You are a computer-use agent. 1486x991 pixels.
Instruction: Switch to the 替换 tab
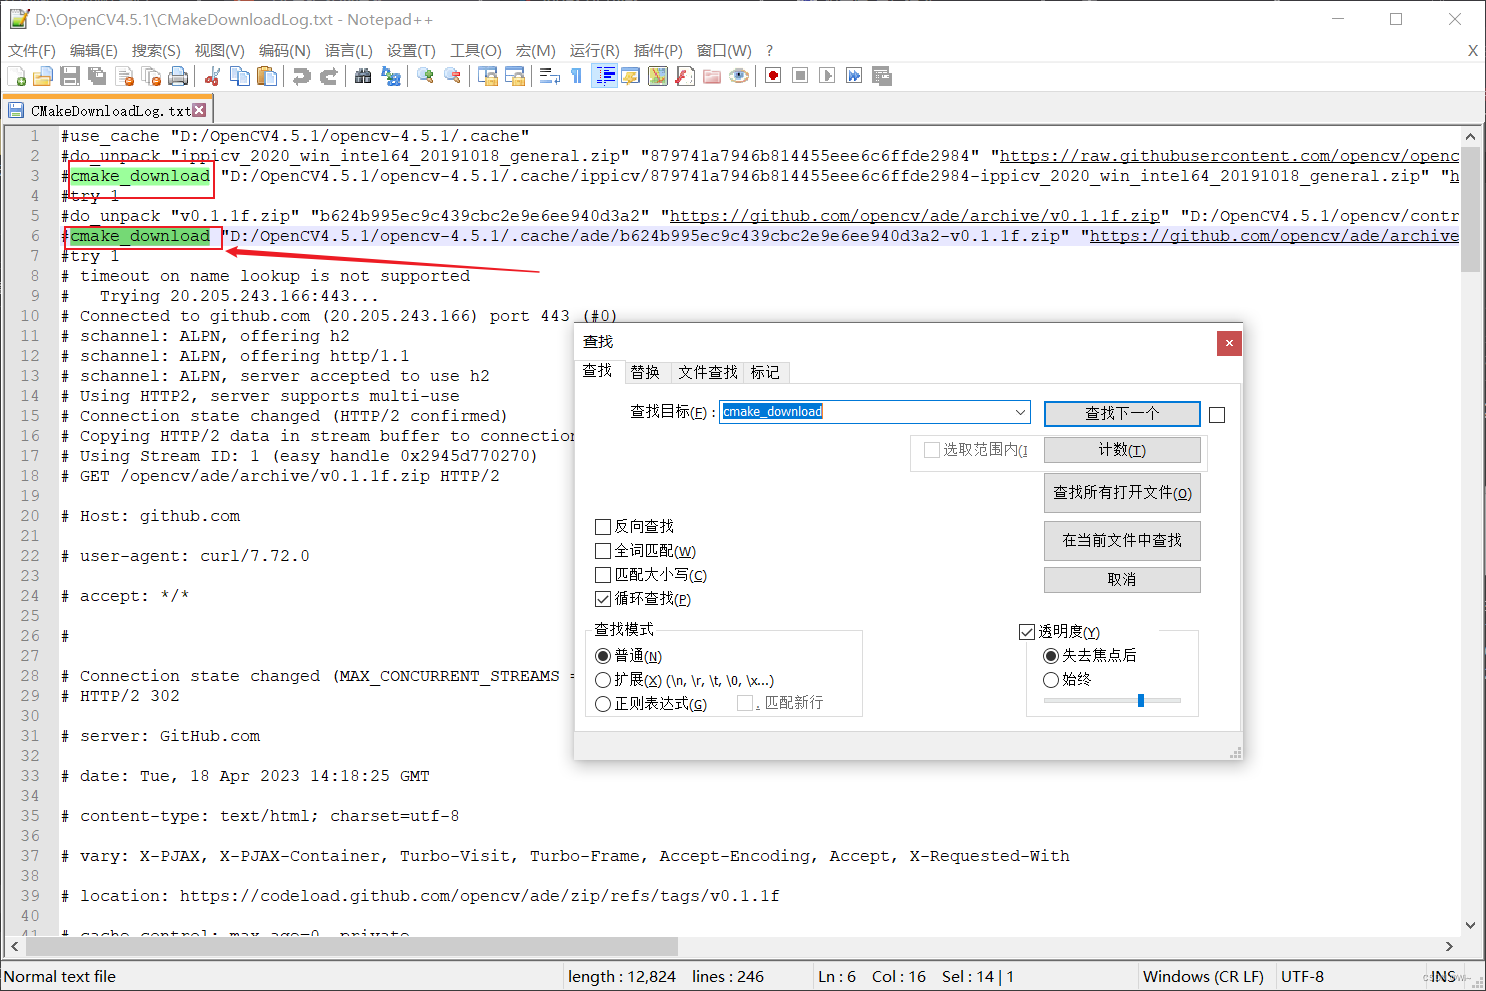pos(645,372)
